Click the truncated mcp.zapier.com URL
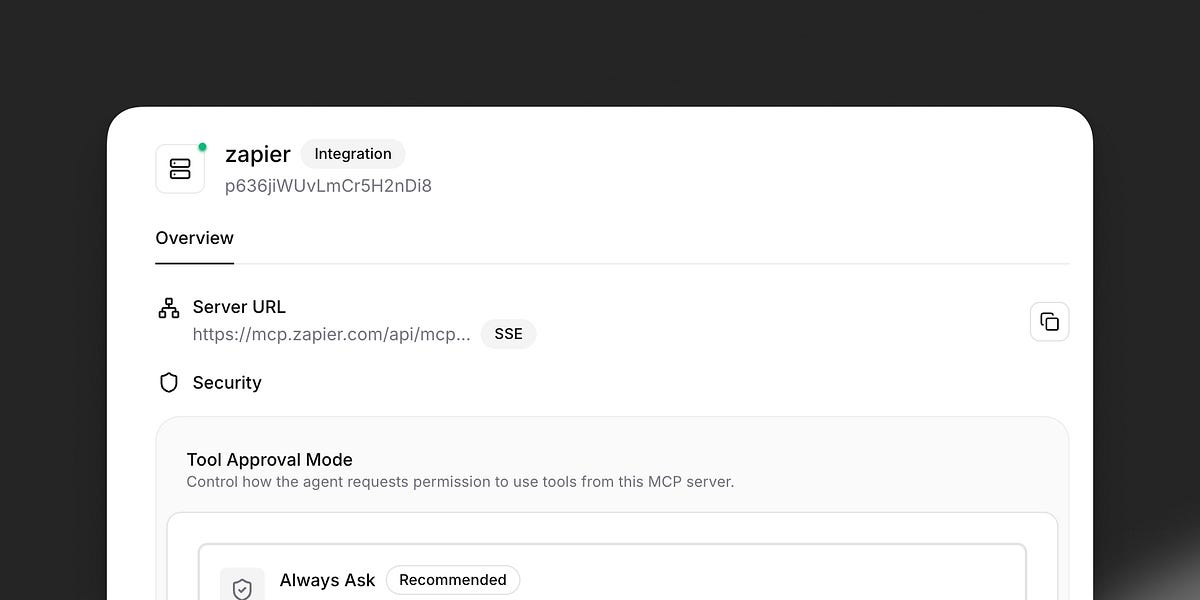Screen dimensions: 1200x600 tap(332, 334)
